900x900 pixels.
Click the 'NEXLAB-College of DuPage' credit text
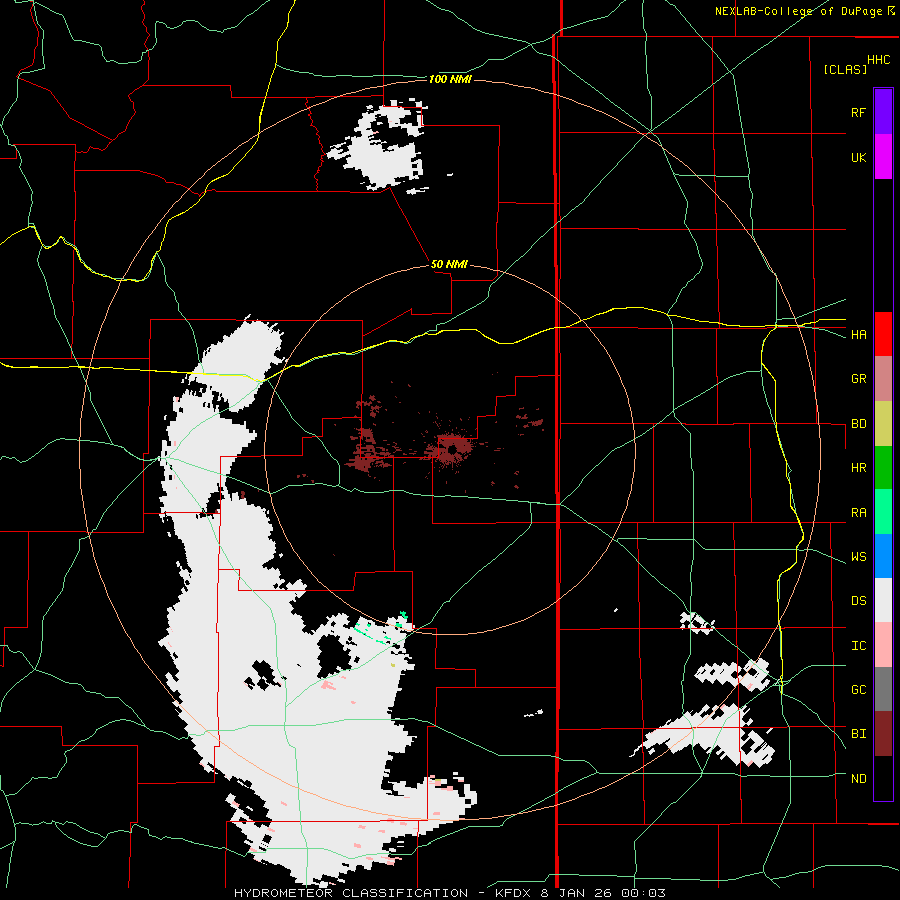tap(798, 11)
